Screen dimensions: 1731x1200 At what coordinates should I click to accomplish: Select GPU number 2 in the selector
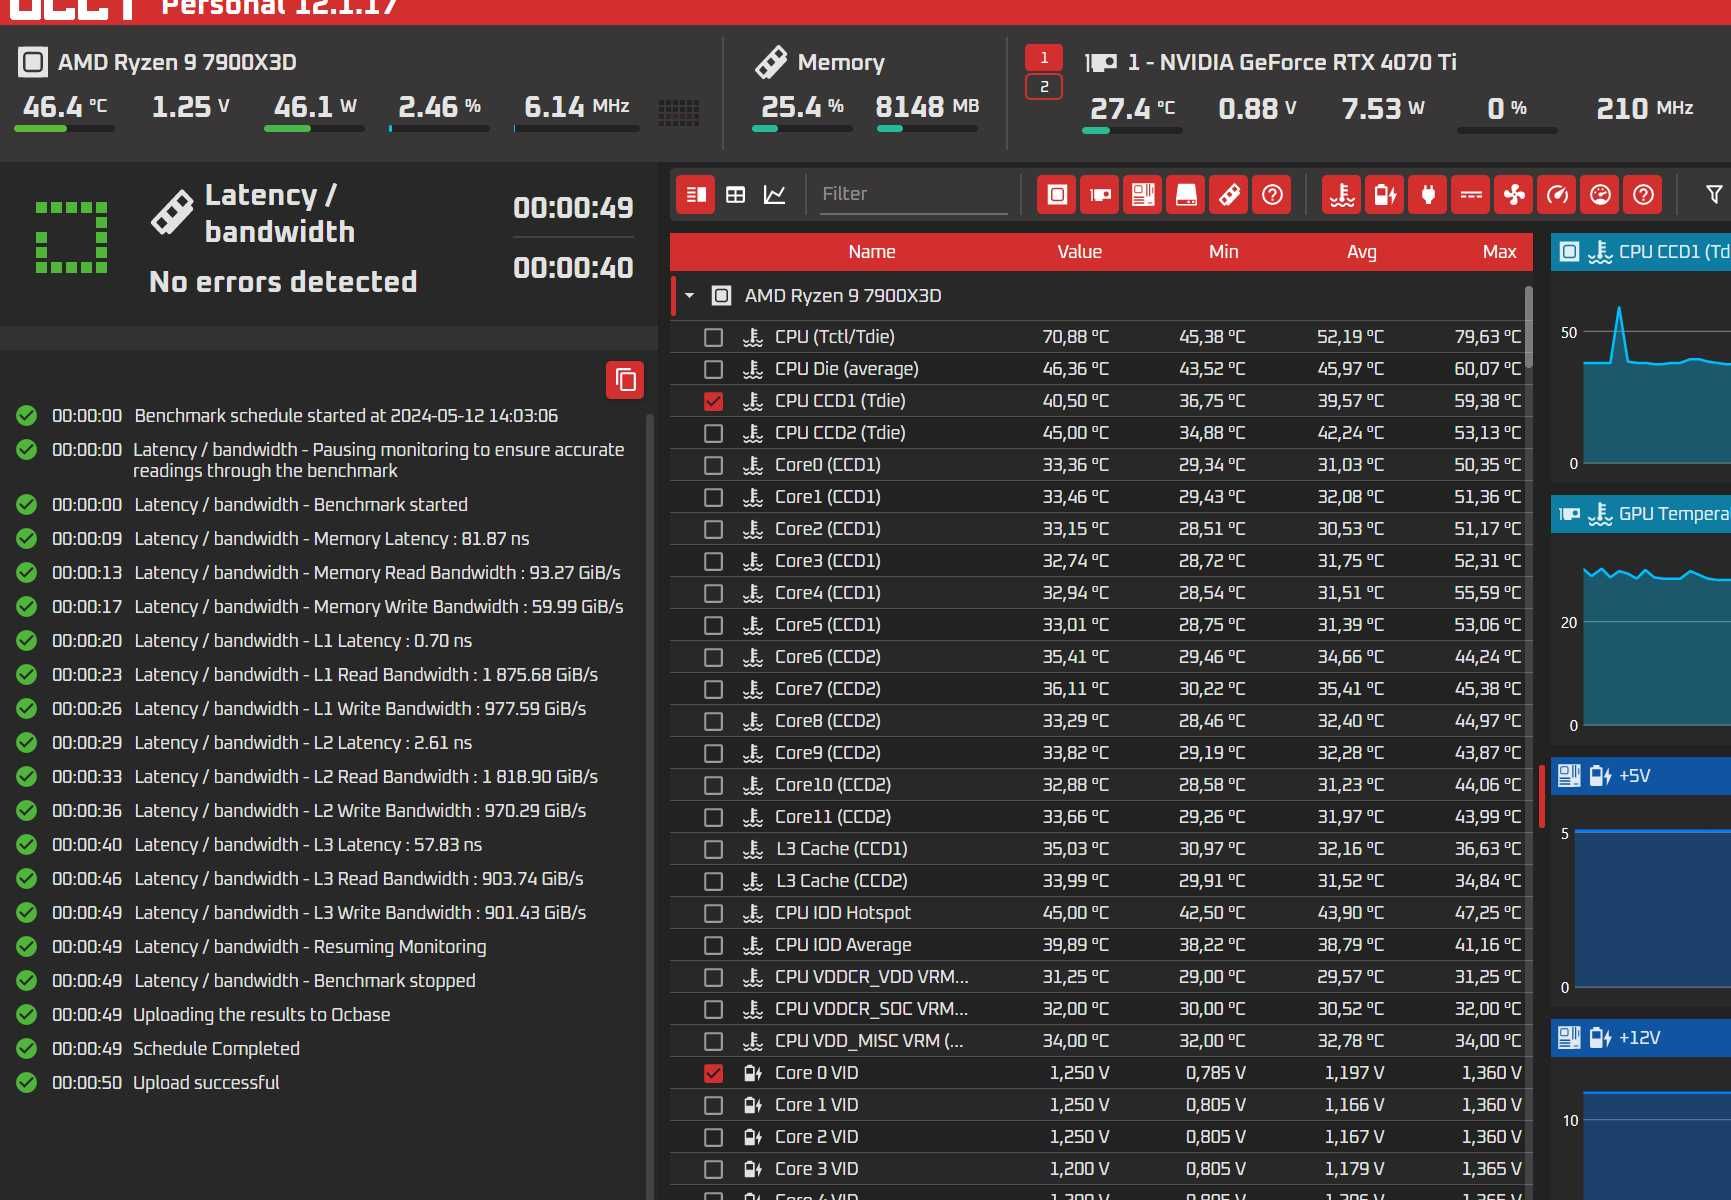1044,87
